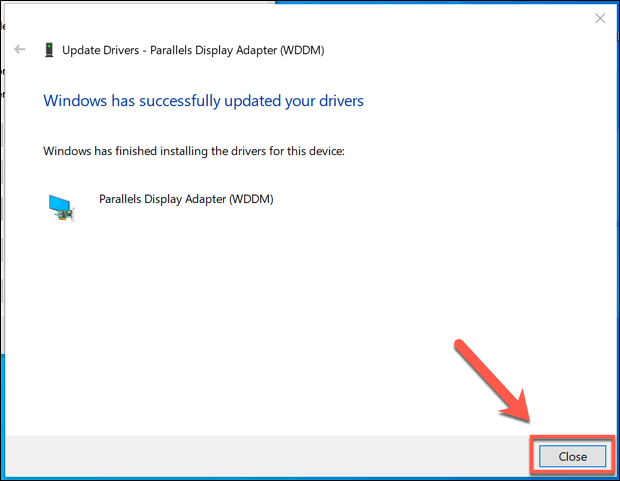Dismiss the dialog with the X button

(600, 18)
